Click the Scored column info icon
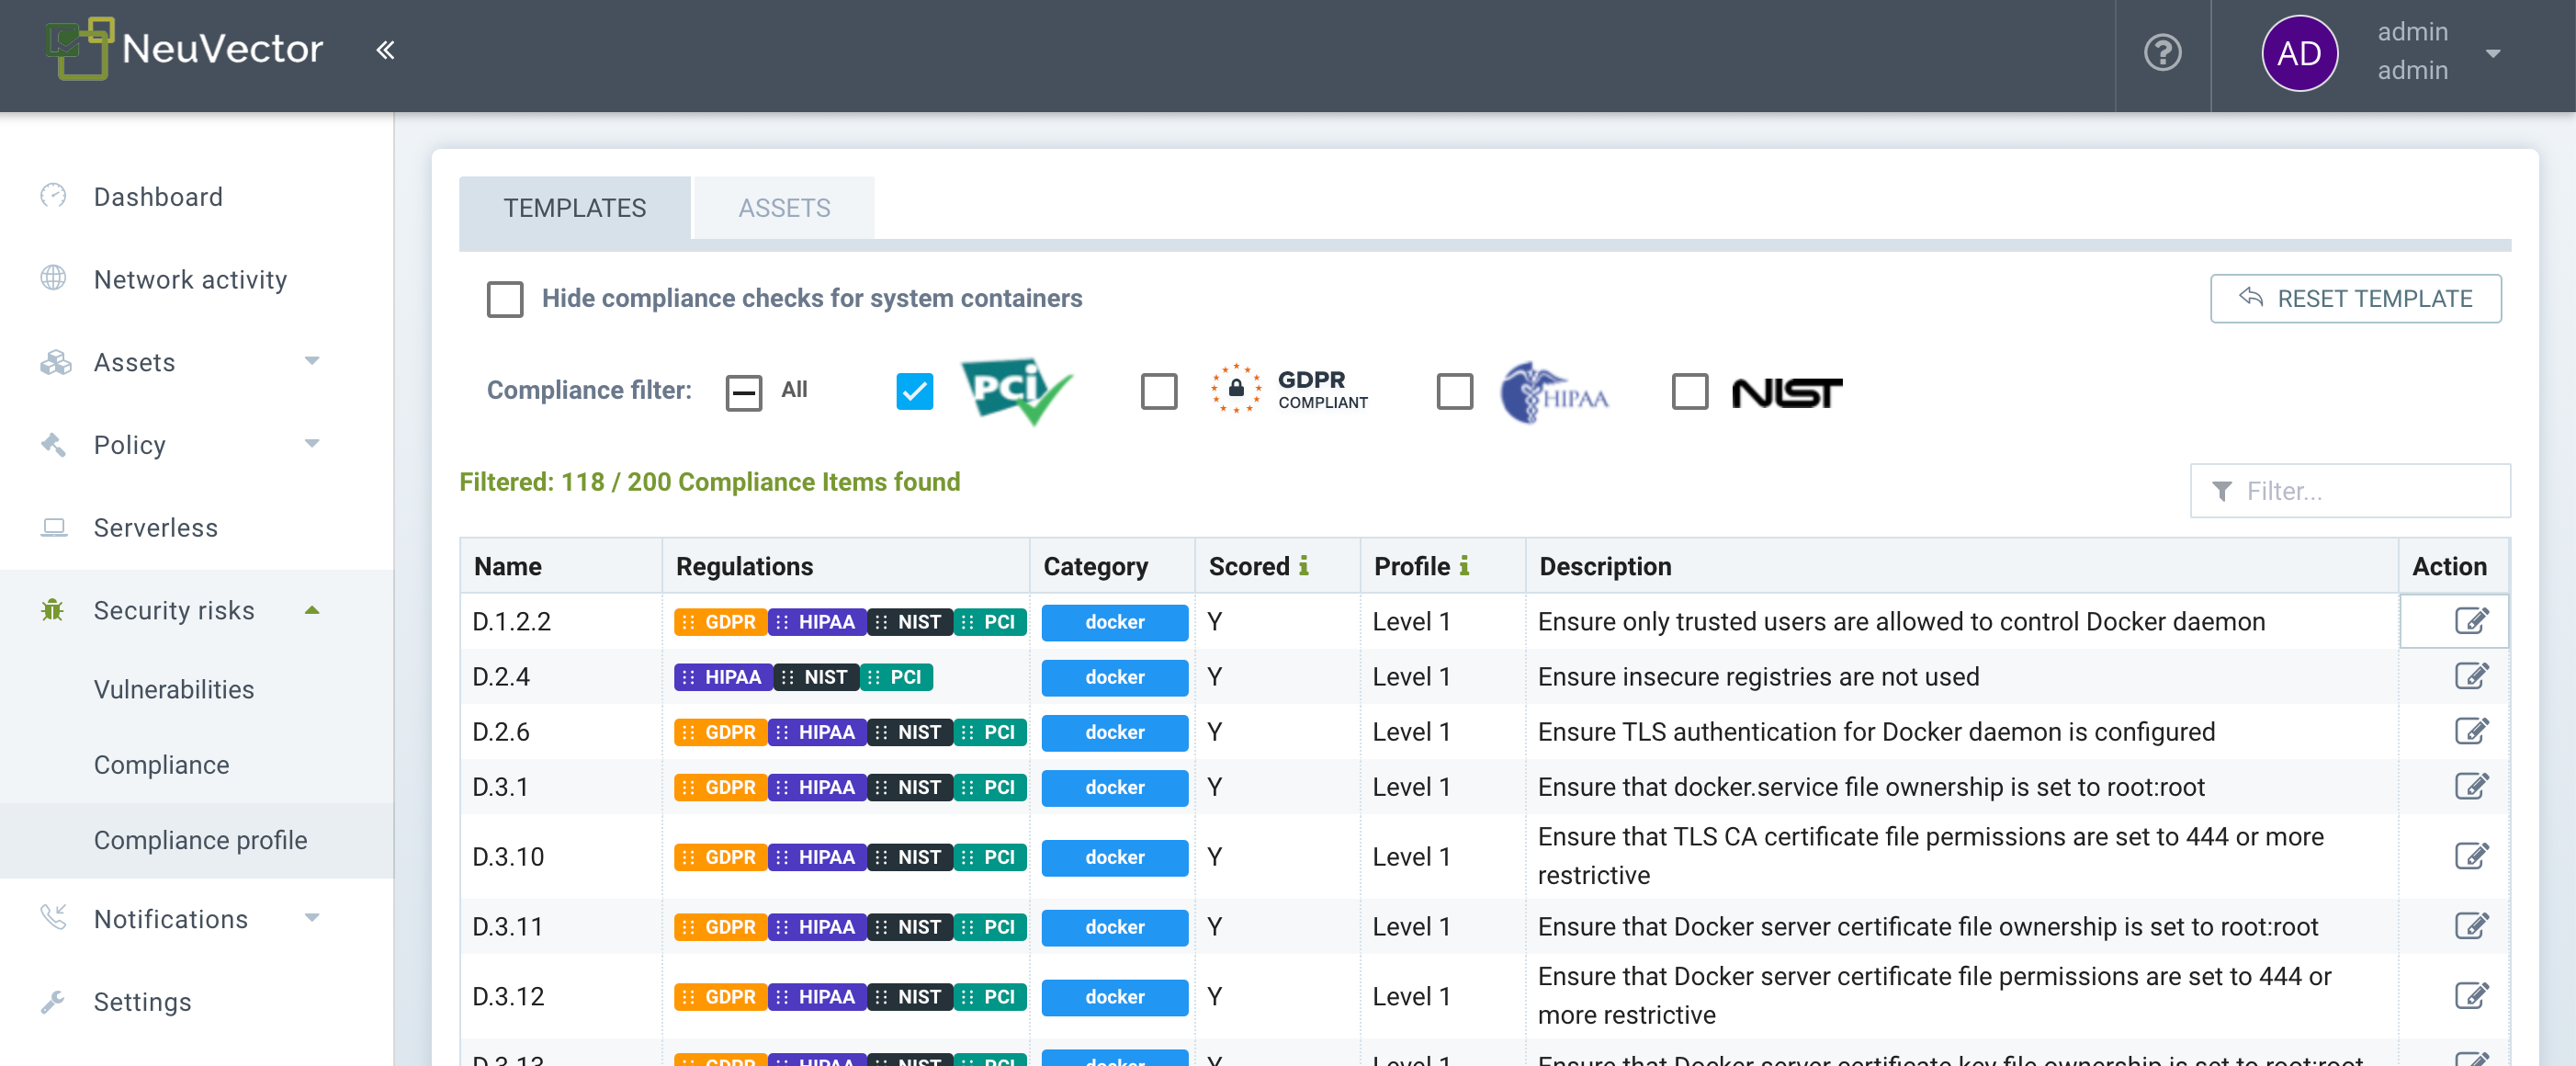Image resolution: width=2576 pixels, height=1066 pixels. pyautogui.click(x=1303, y=566)
